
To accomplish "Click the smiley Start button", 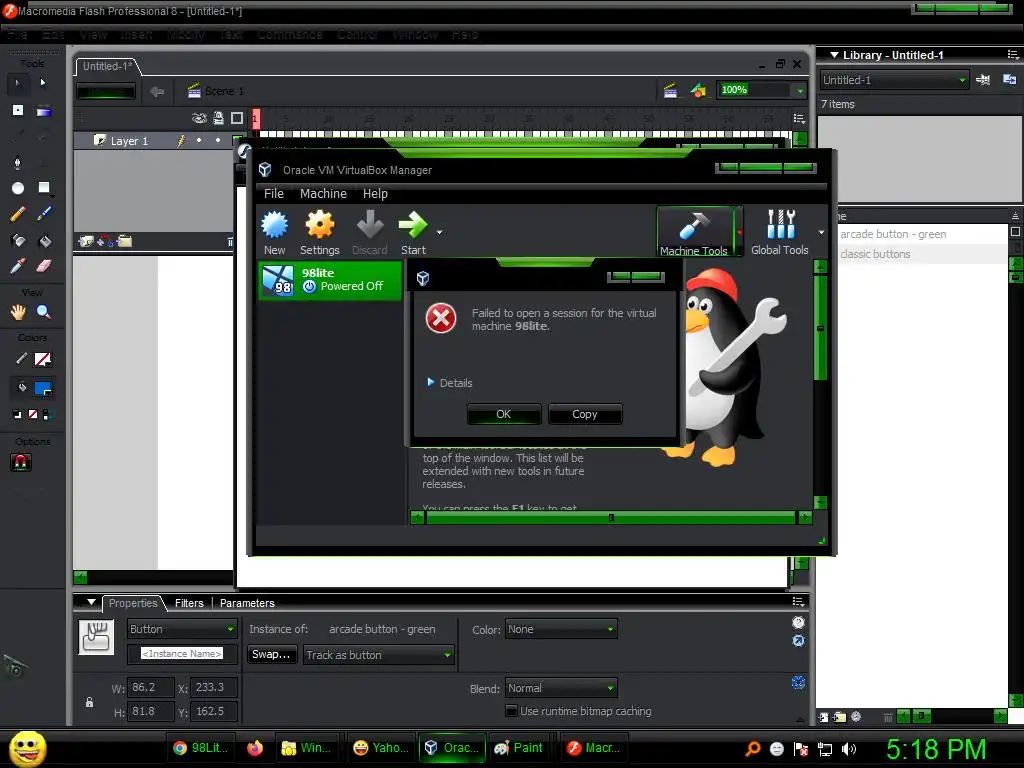I will [x=27, y=748].
